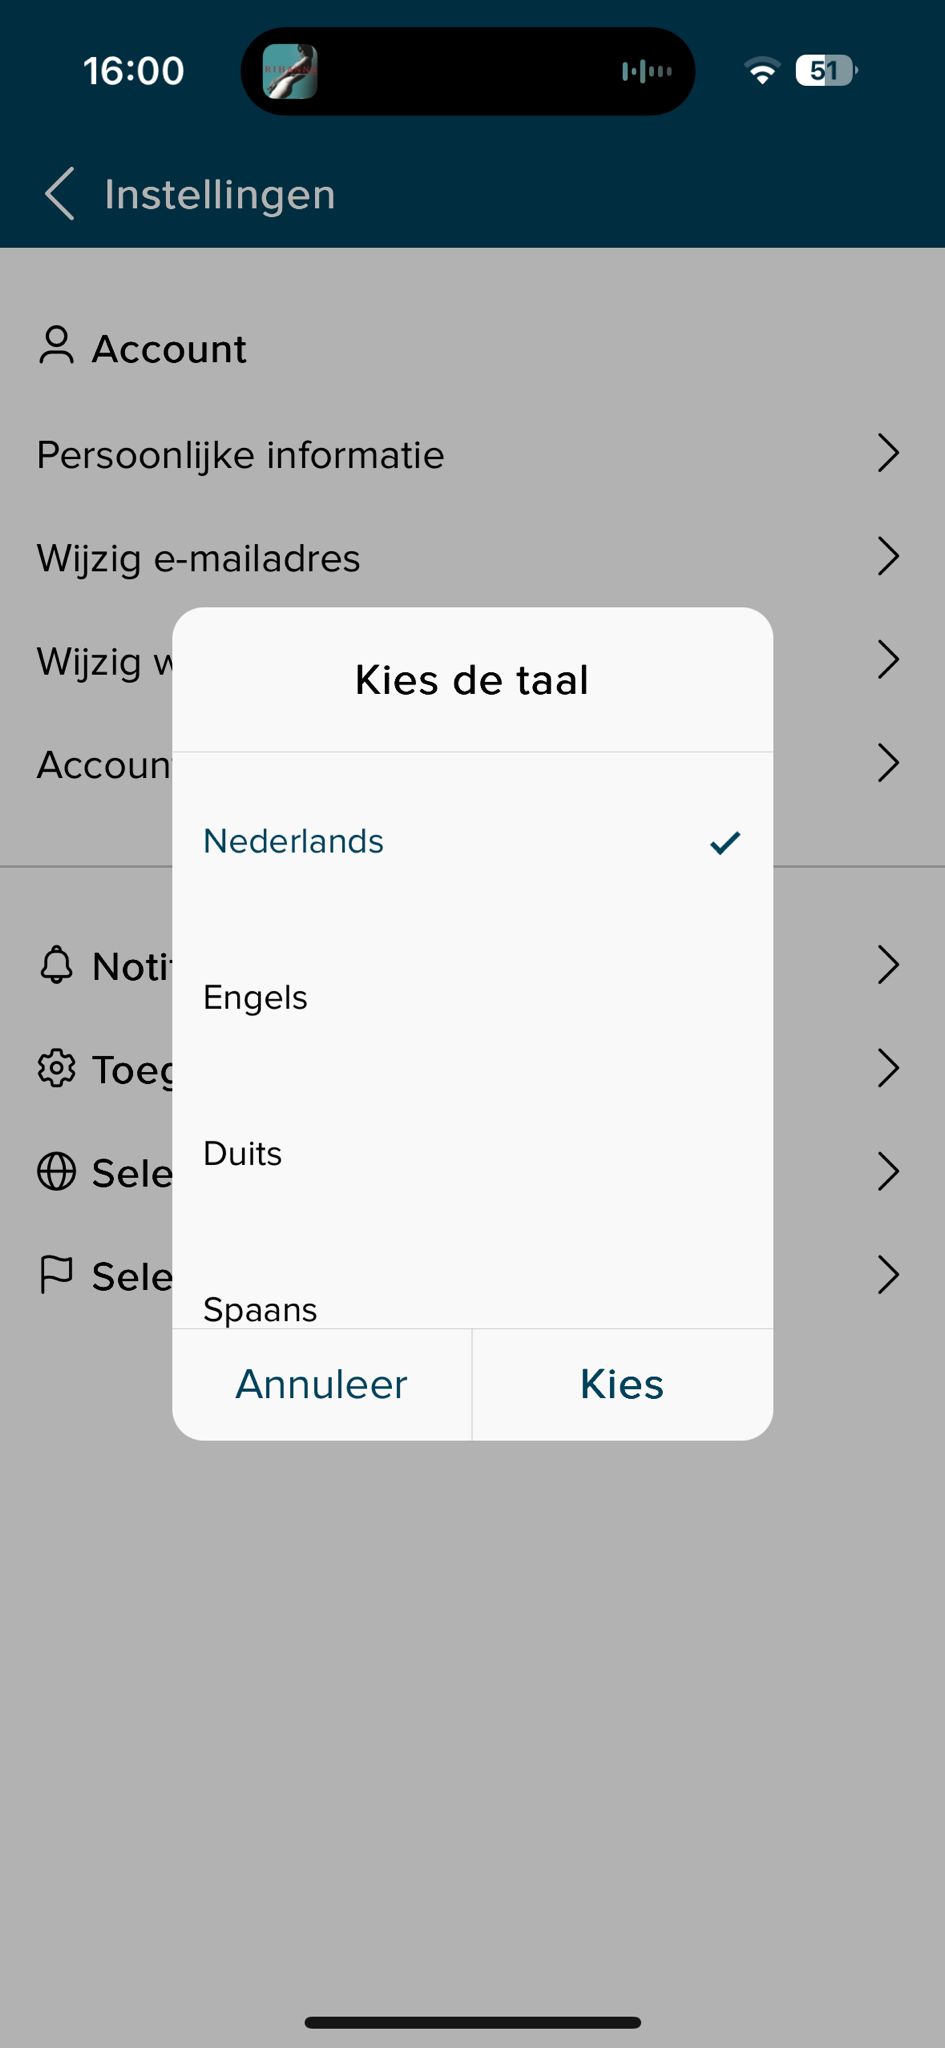Screen dimensions: 945x2048
Task: Tap the back arrow next to Instellingen
Action: pos(60,194)
